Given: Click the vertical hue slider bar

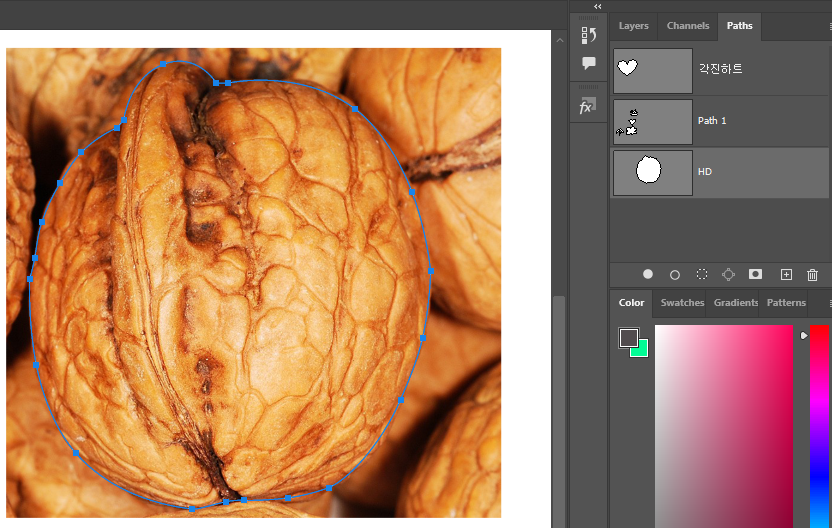Looking at the screenshot, I should pyautogui.click(x=819, y=426).
